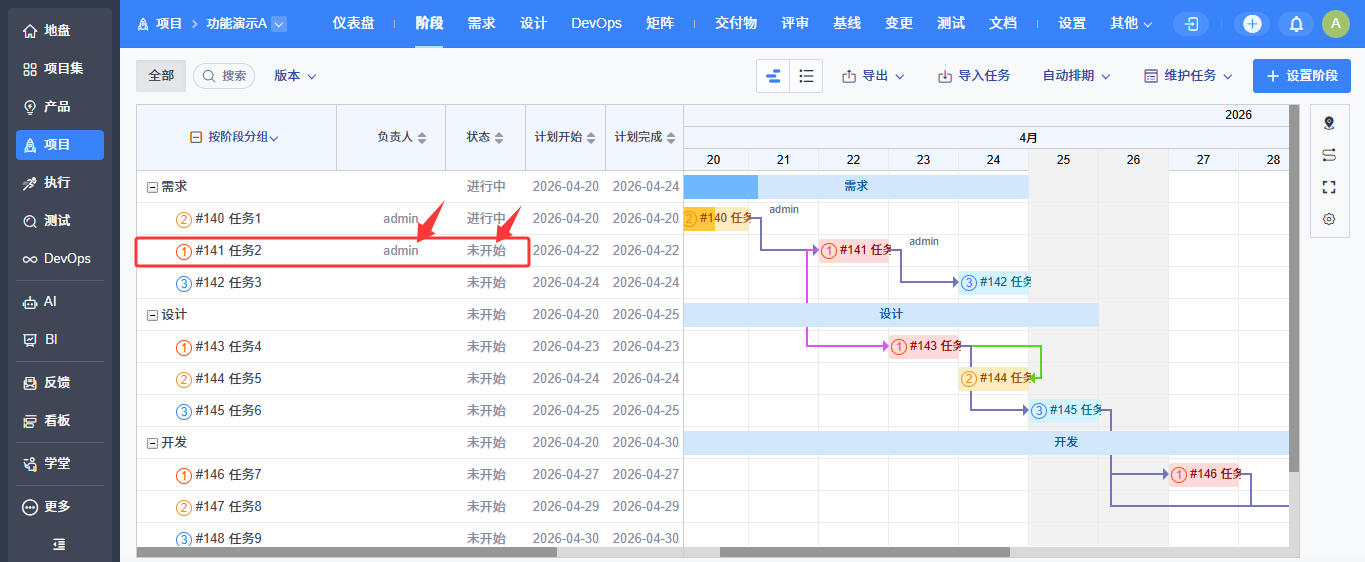Open the 看板 sidebar item
This screenshot has width=1365, height=562.
click(x=60, y=421)
